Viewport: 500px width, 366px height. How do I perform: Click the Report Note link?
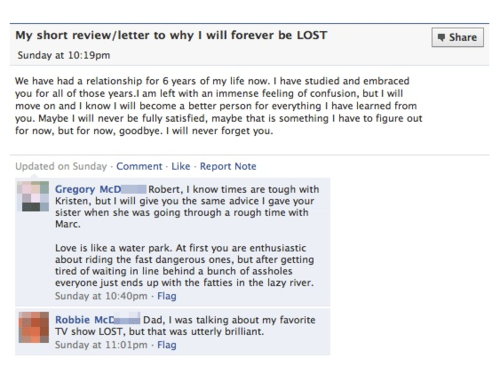(x=228, y=166)
